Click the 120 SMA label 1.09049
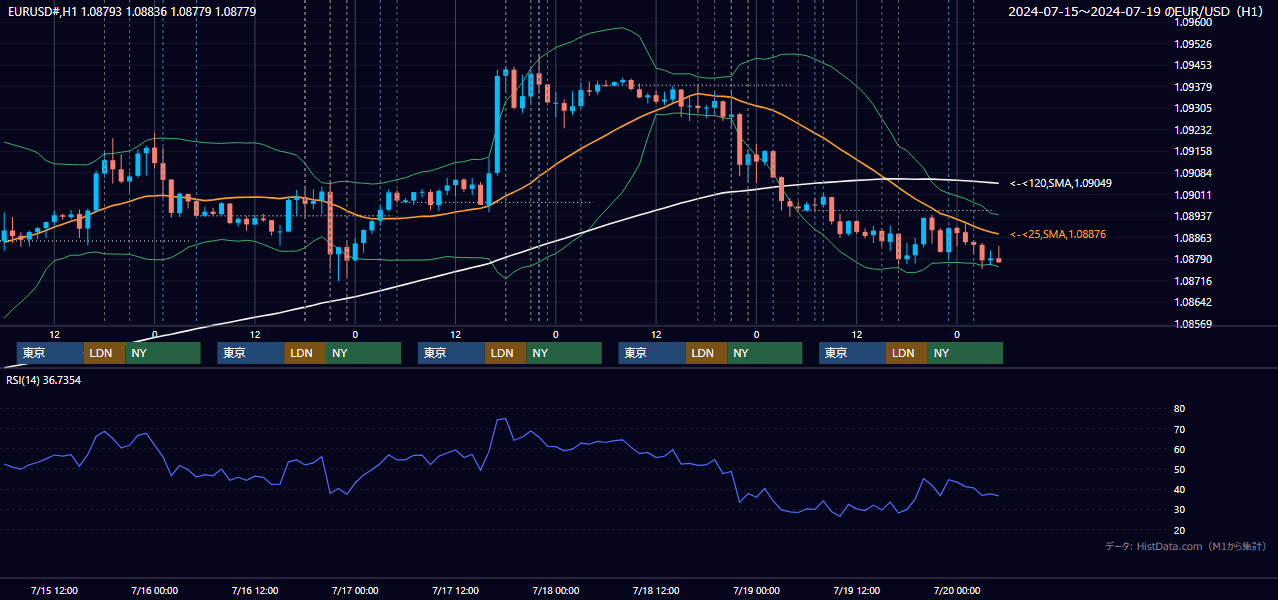 coord(1060,184)
